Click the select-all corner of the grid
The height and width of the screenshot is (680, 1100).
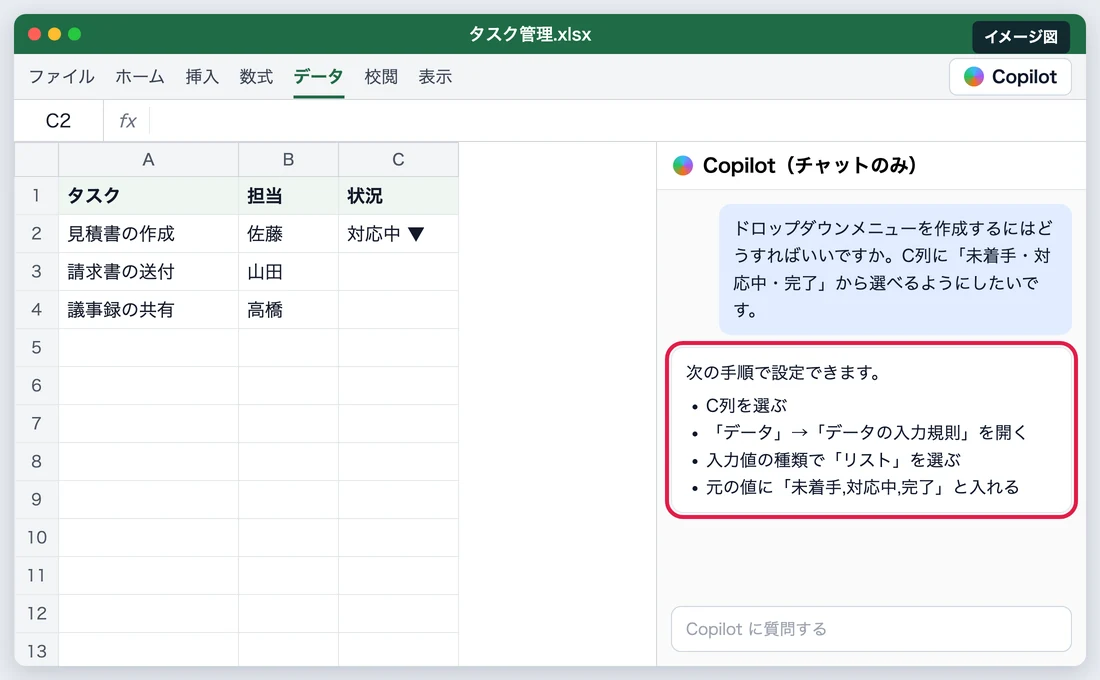[x=36, y=159]
